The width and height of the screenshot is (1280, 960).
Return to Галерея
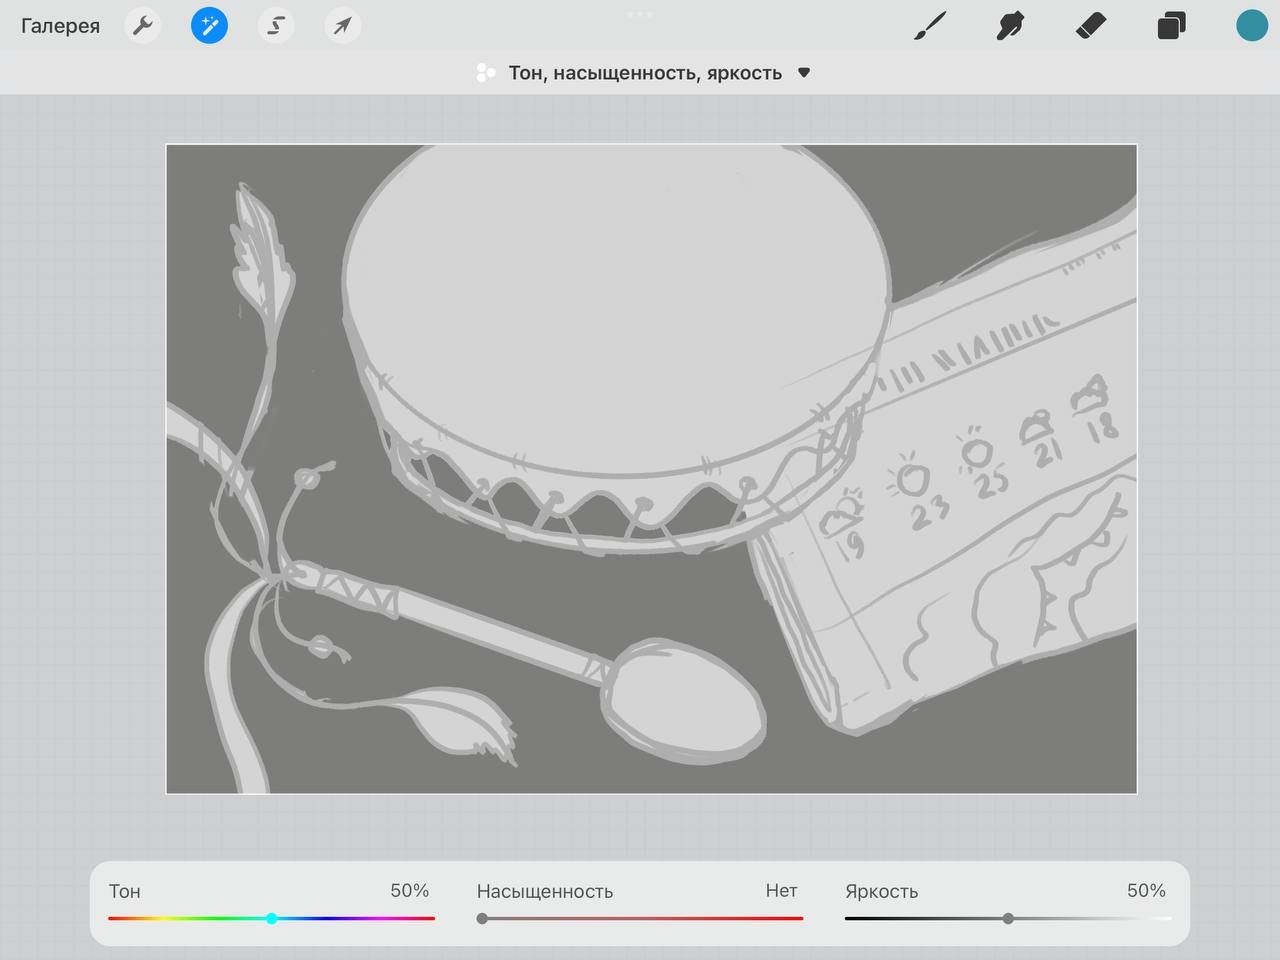click(60, 26)
